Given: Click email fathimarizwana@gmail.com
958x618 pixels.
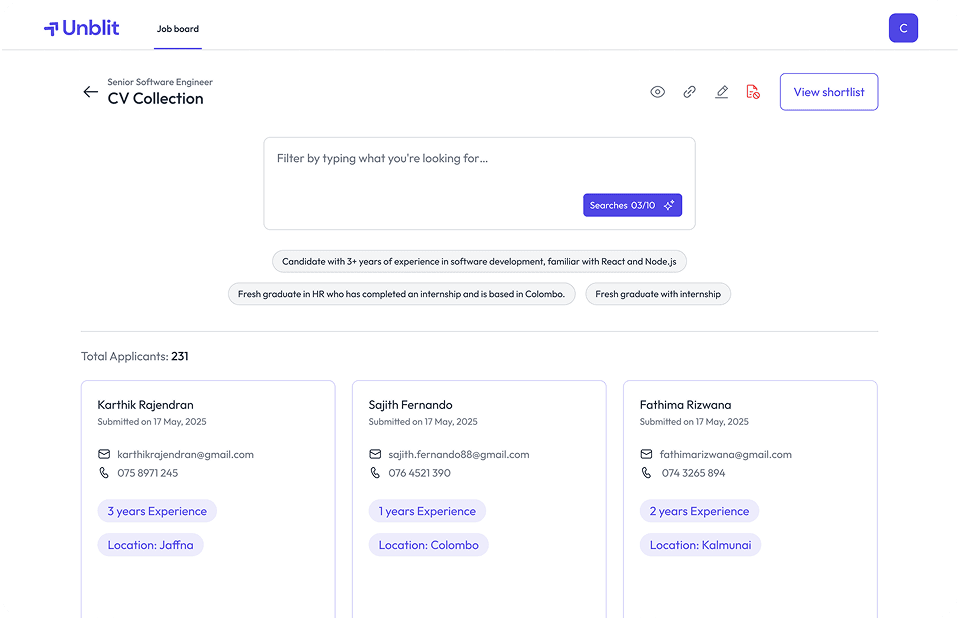Looking at the screenshot, I should [x=725, y=454].
